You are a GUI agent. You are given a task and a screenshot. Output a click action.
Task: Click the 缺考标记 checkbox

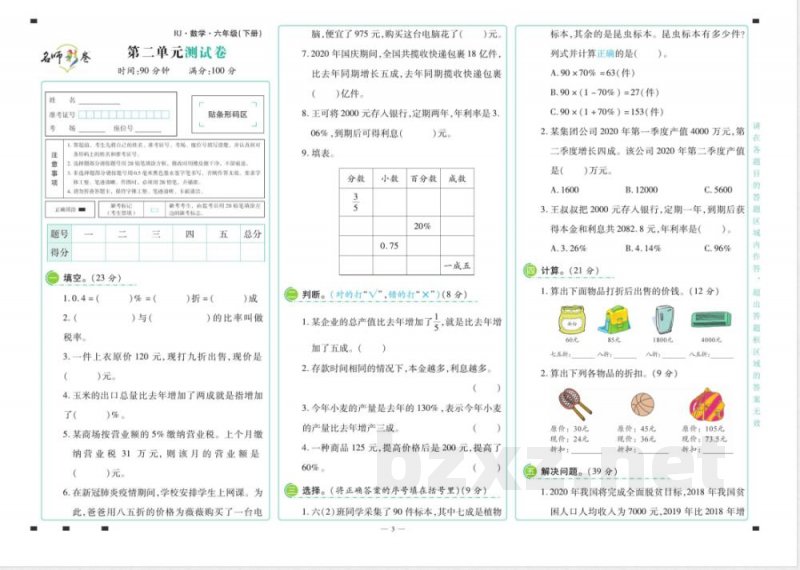154,210
